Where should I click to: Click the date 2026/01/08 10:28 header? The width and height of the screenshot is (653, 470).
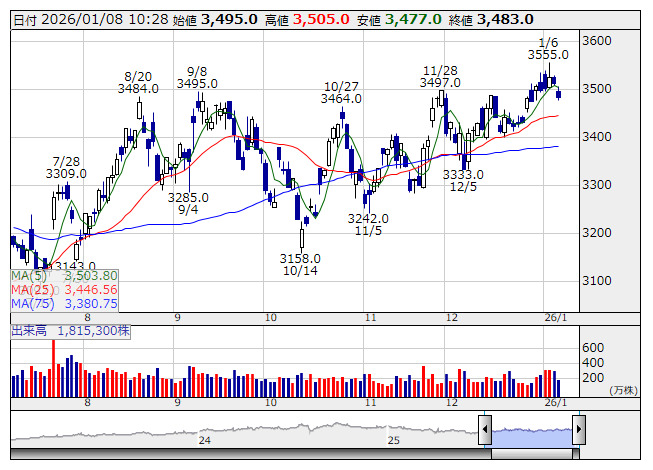(x=91, y=20)
